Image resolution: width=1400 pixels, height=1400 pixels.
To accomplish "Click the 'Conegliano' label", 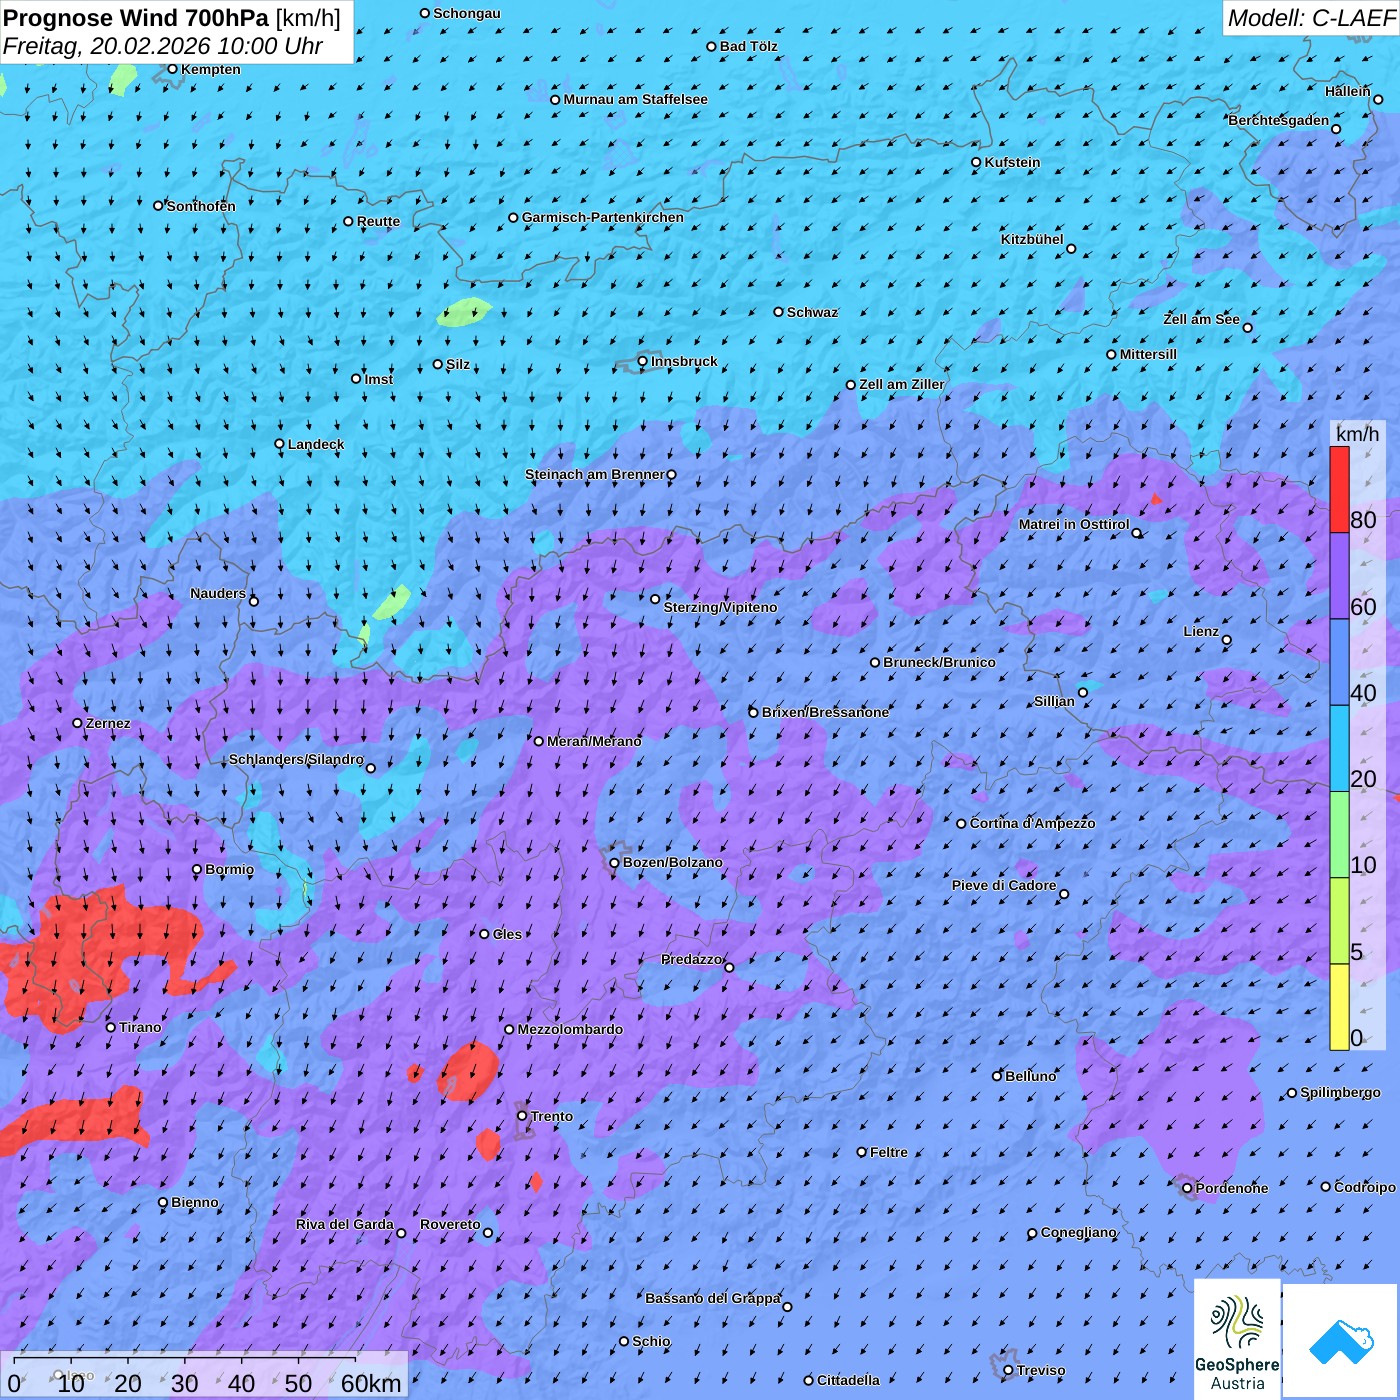I will [1078, 1232].
